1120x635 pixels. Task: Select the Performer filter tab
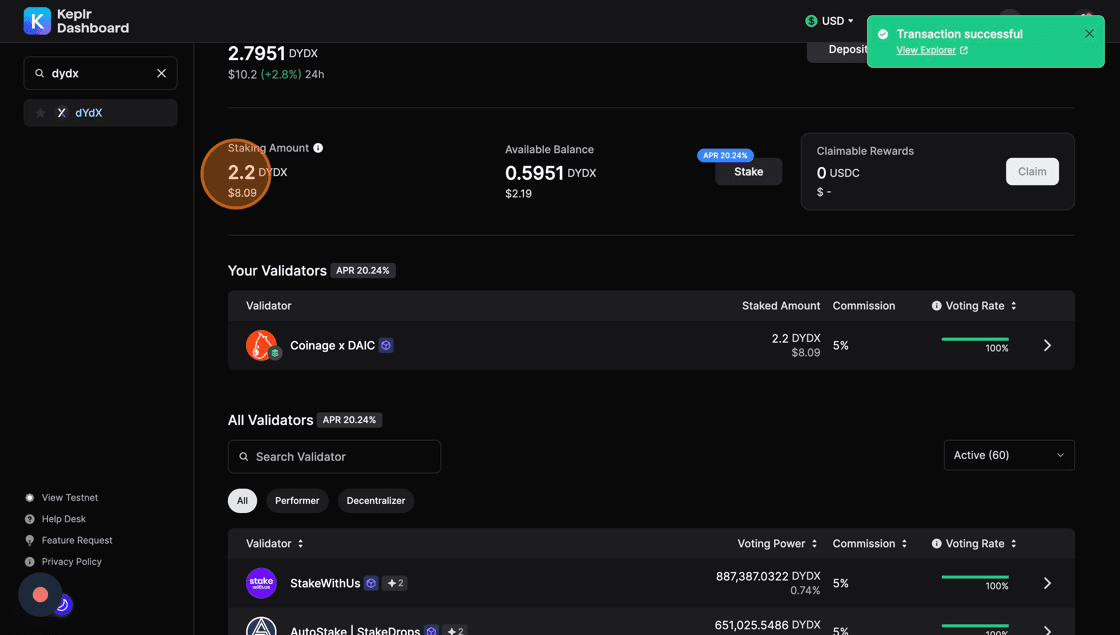click(x=297, y=501)
